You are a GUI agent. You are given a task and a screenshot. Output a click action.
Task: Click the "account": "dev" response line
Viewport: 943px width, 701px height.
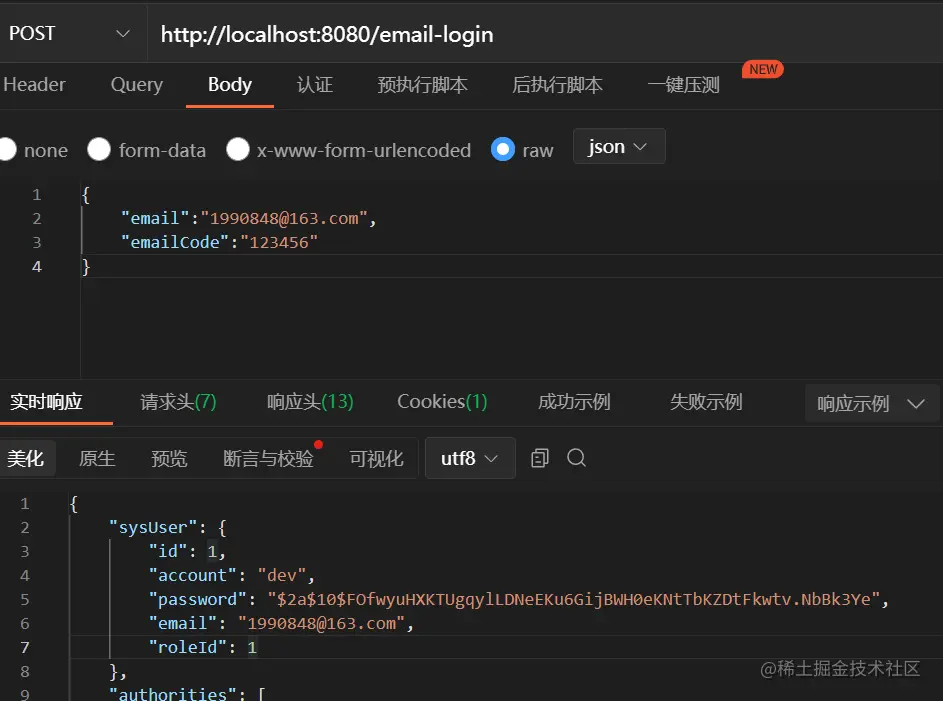click(x=232, y=575)
